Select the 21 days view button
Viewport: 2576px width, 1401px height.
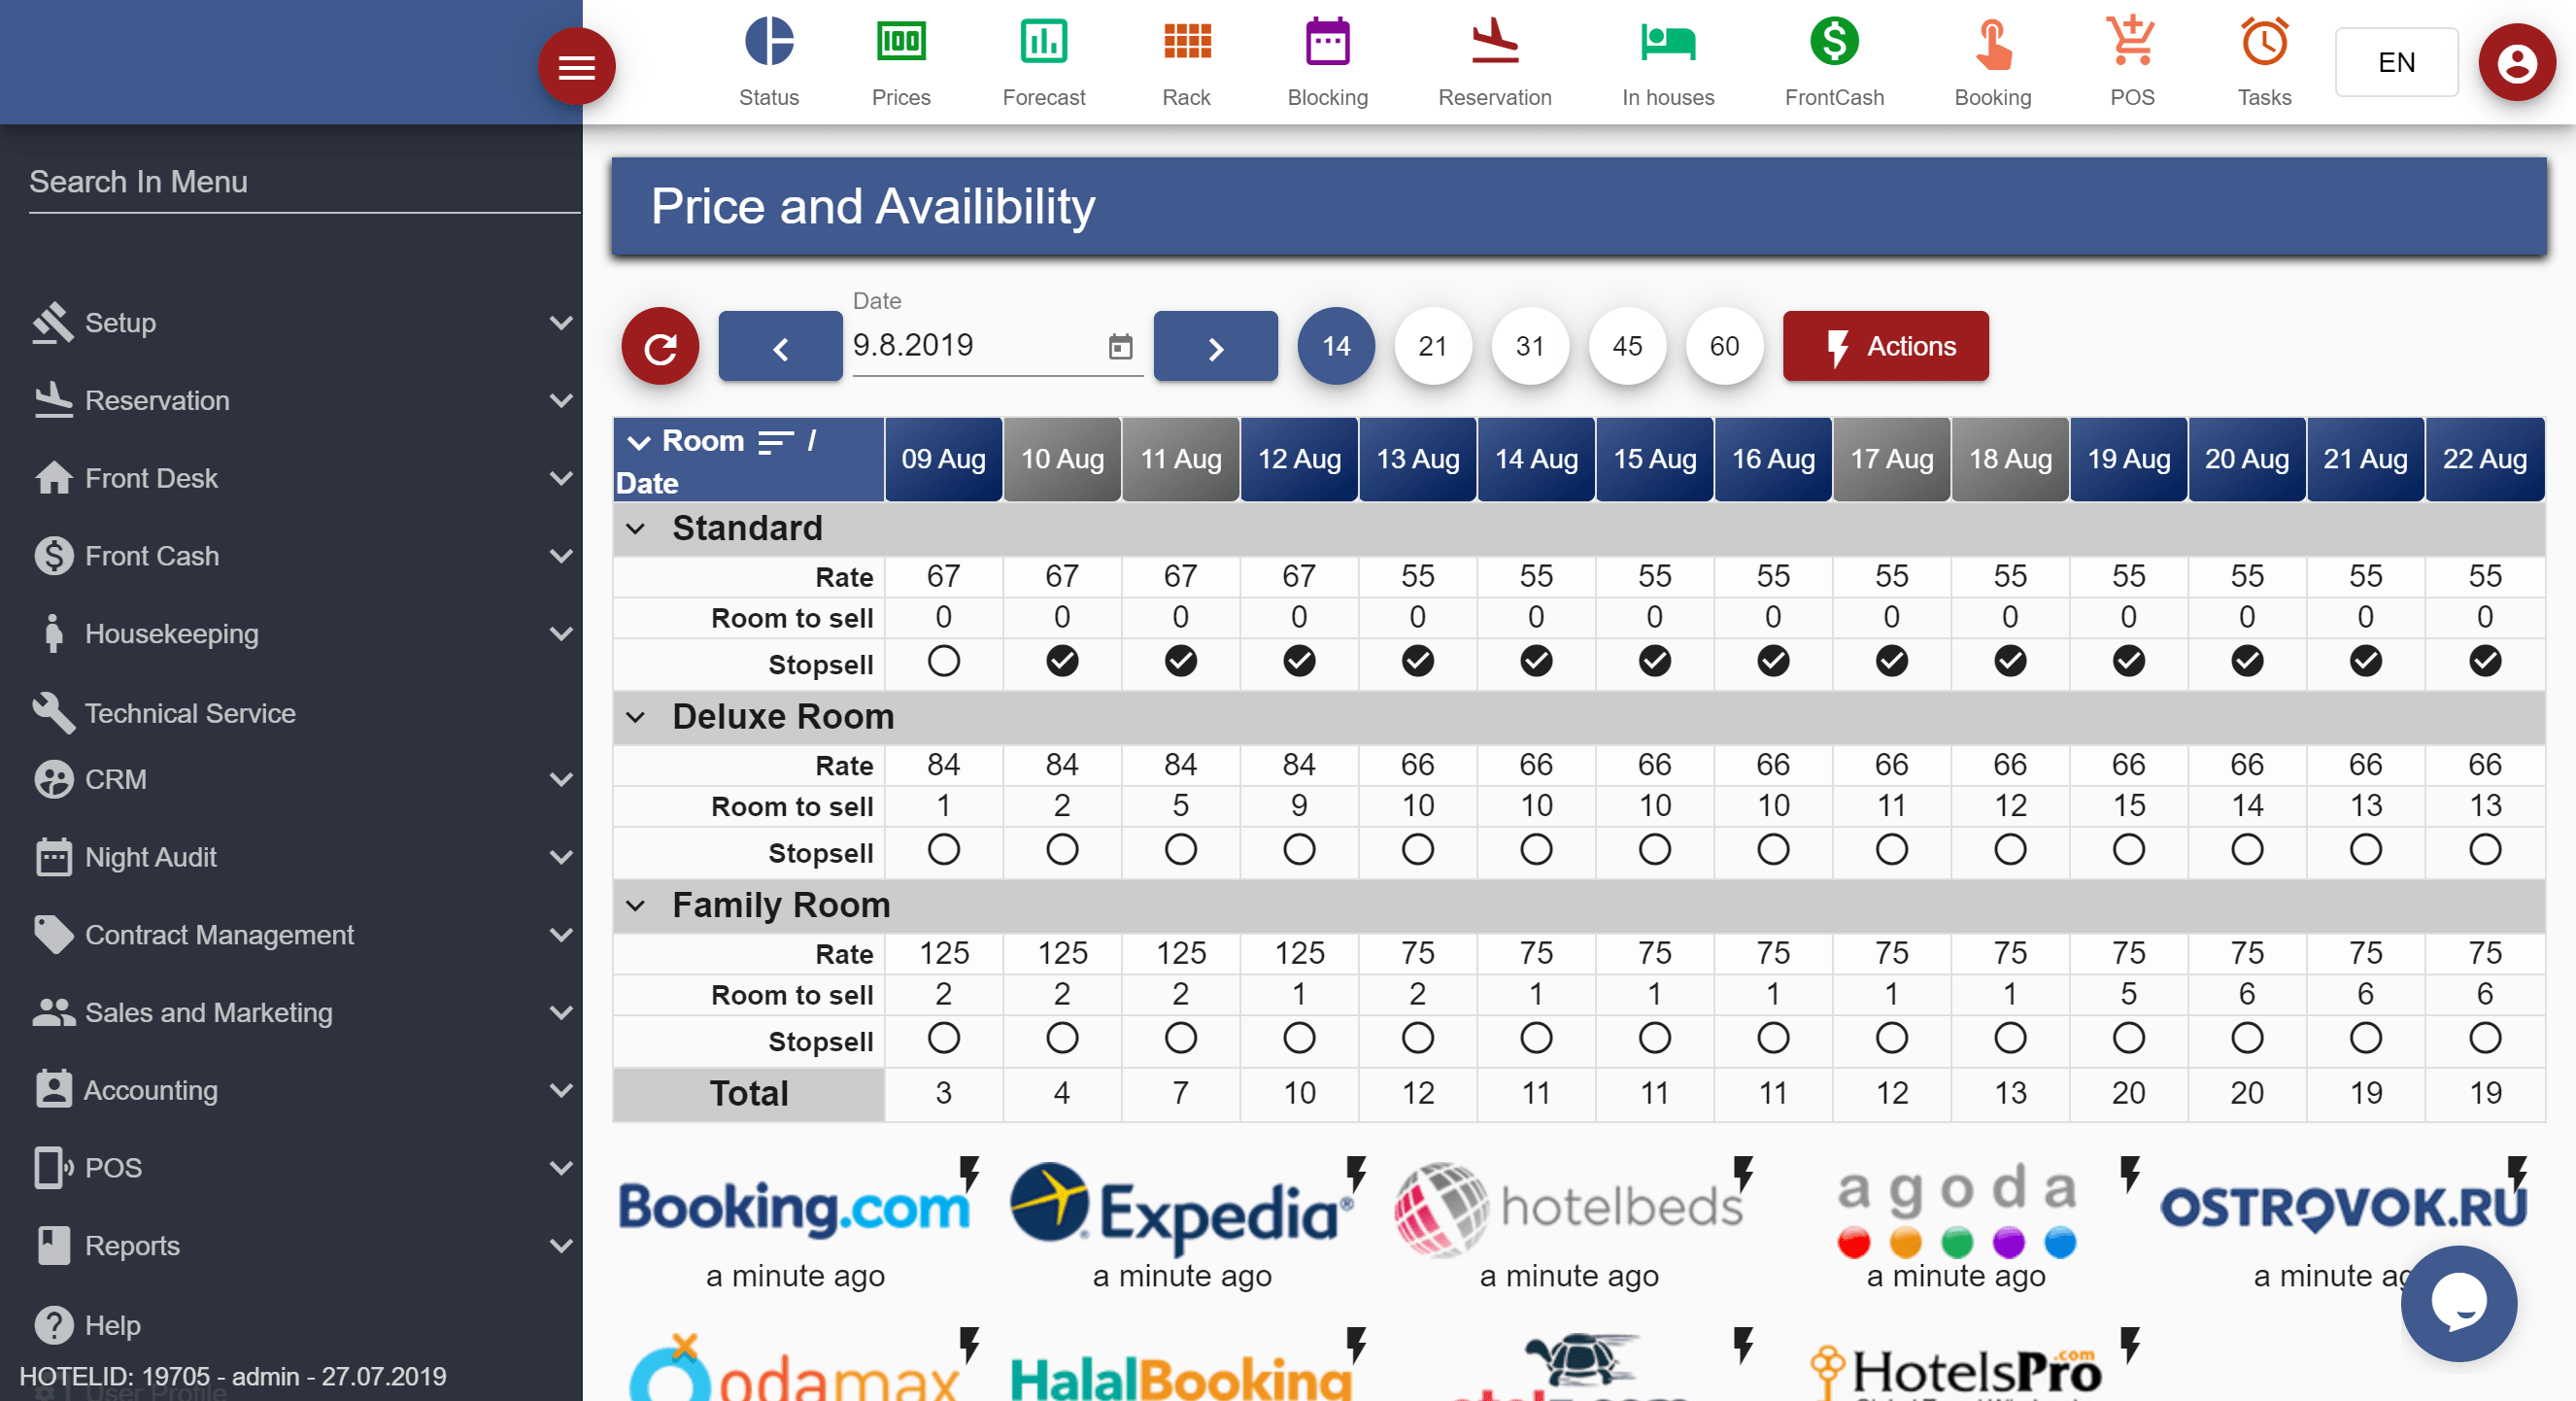1432,346
